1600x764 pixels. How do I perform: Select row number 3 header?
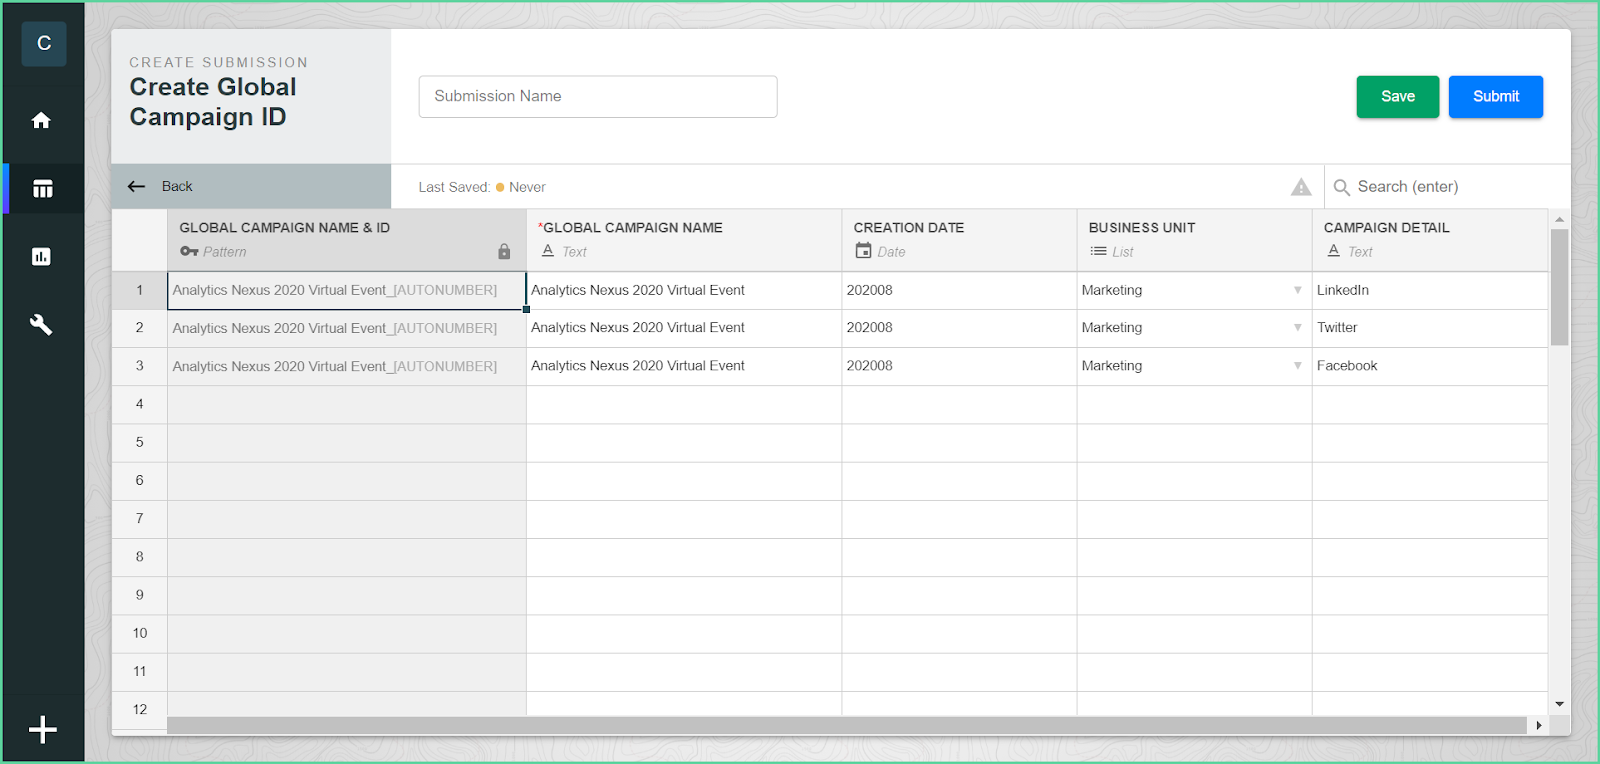140,366
